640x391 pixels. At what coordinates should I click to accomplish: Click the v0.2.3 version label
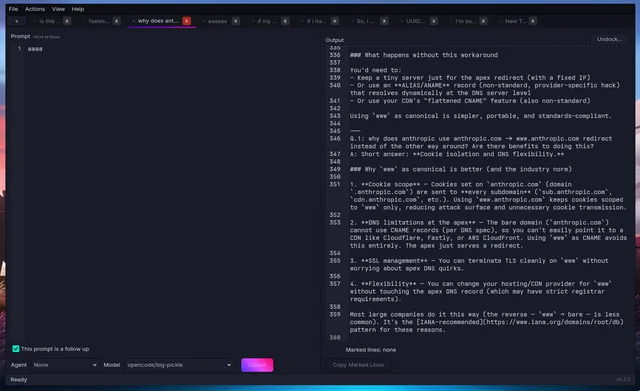click(x=623, y=380)
